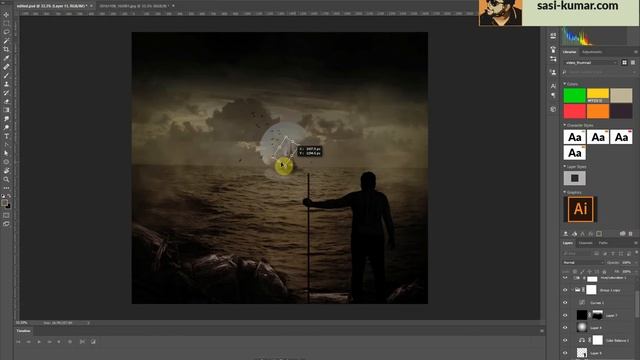
Task: Open the library selection dropdown
Action: coord(591,62)
